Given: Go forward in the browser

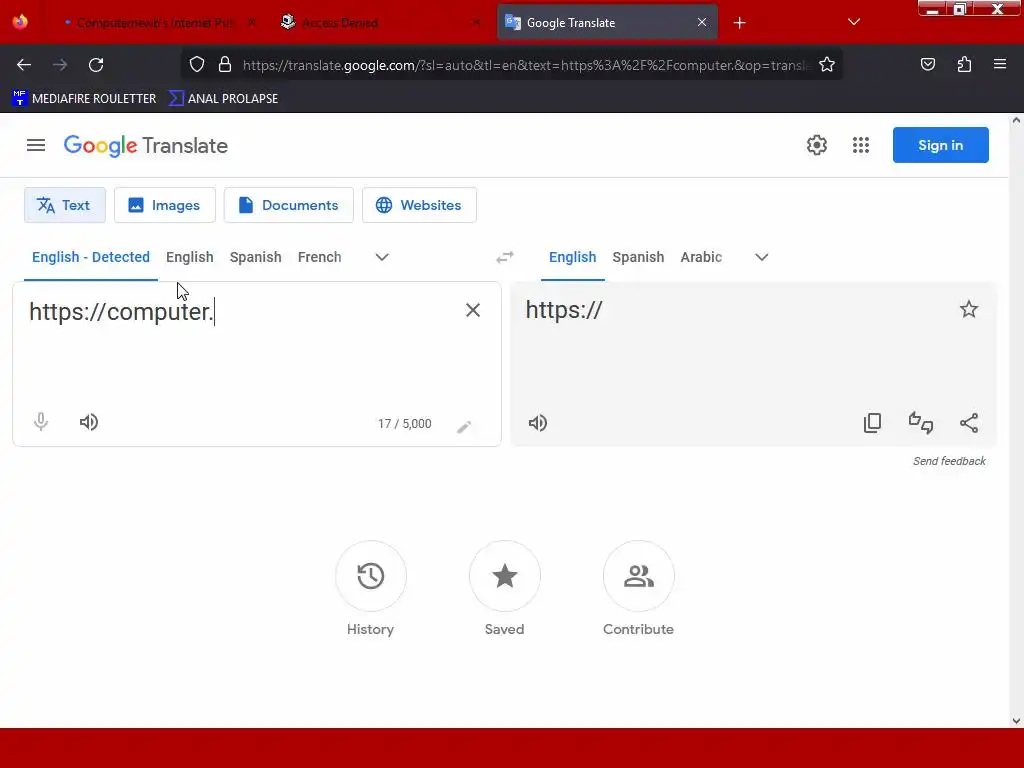Looking at the screenshot, I should point(60,65).
